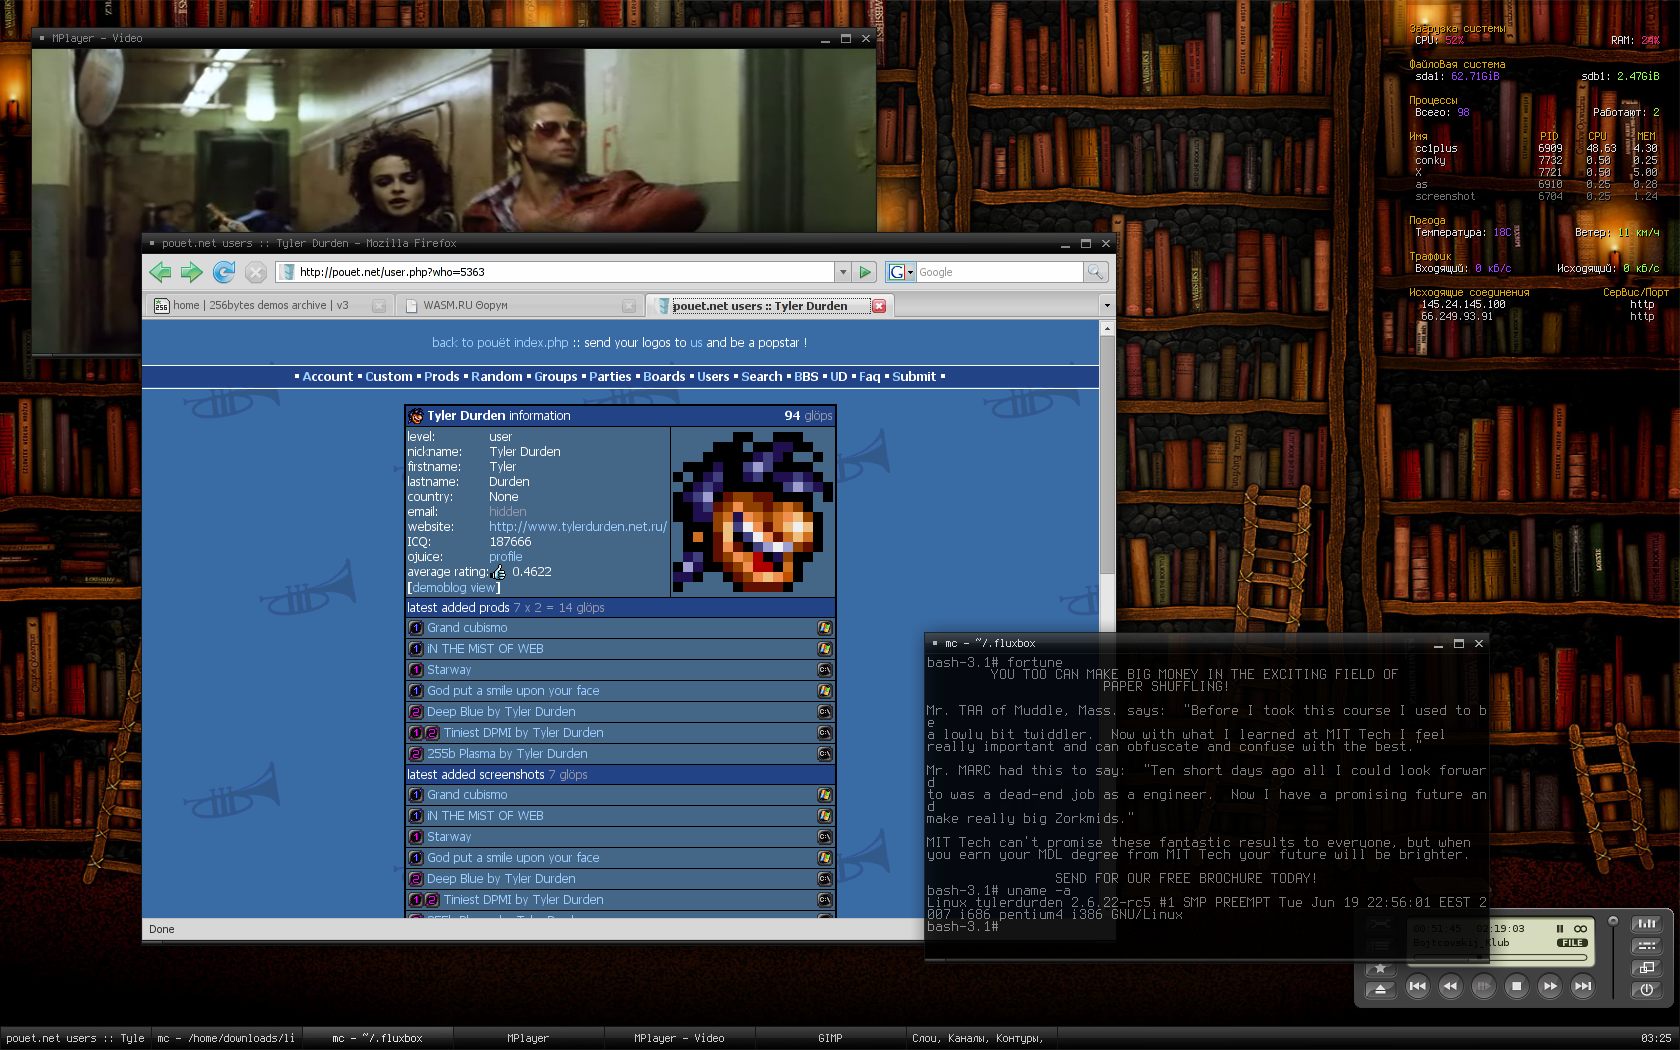Open '255b Plasma by Tyler Durden' prod
Screen dimensions: 1680x1050
(507, 754)
